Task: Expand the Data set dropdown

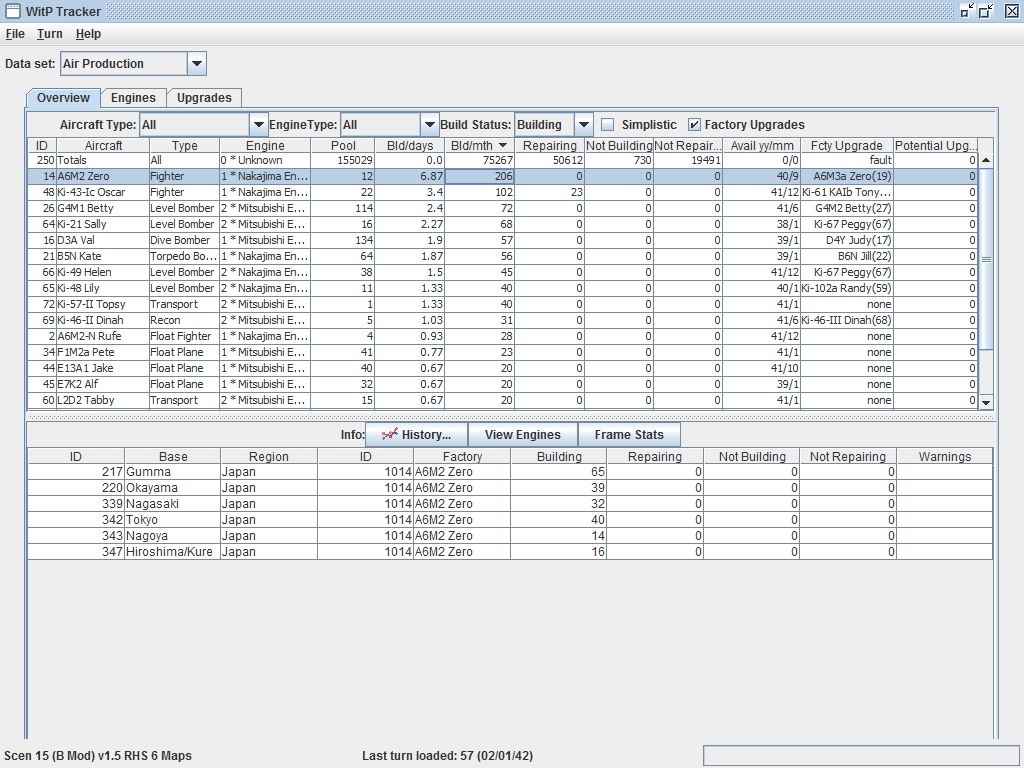Action: 197,64
